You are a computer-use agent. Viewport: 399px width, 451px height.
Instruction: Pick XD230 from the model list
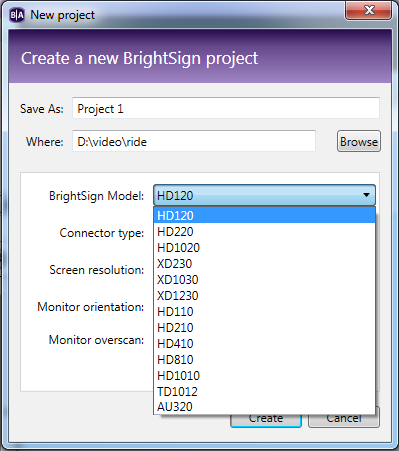pyautogui.click(x=264, y=263)
